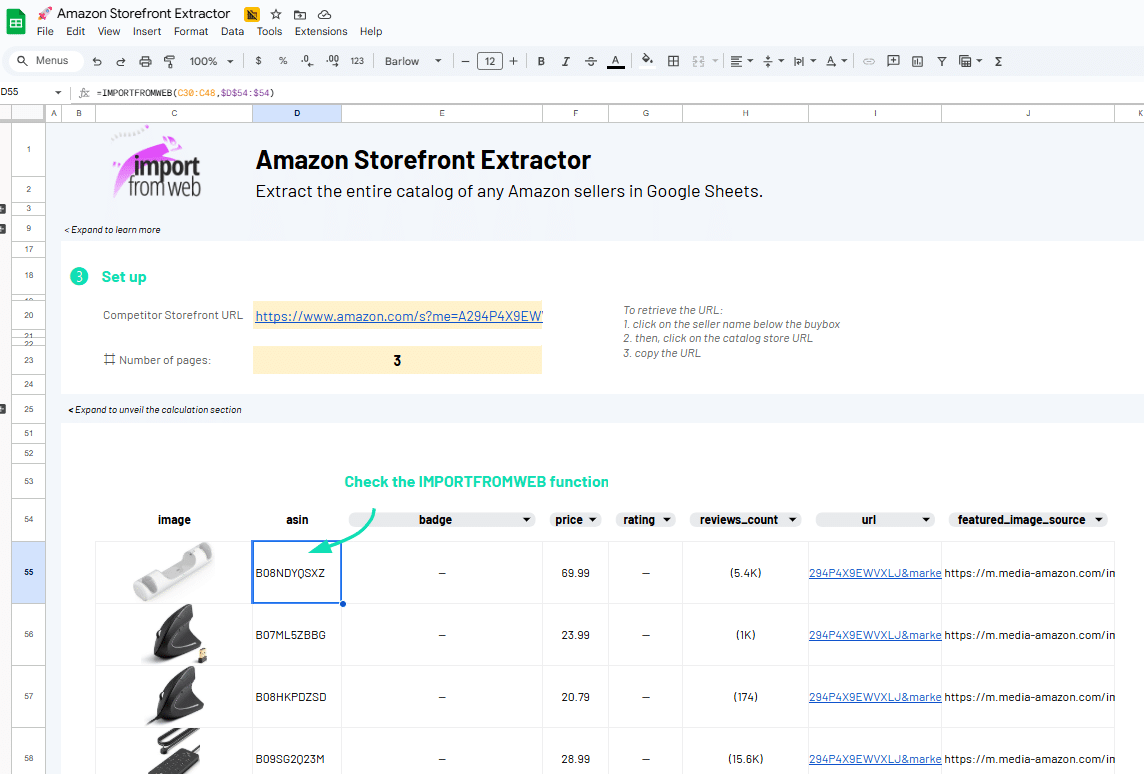Screen dimensions: 1144x774
Task: Open the Barlow font dropdown
Action: pos(413,61)
